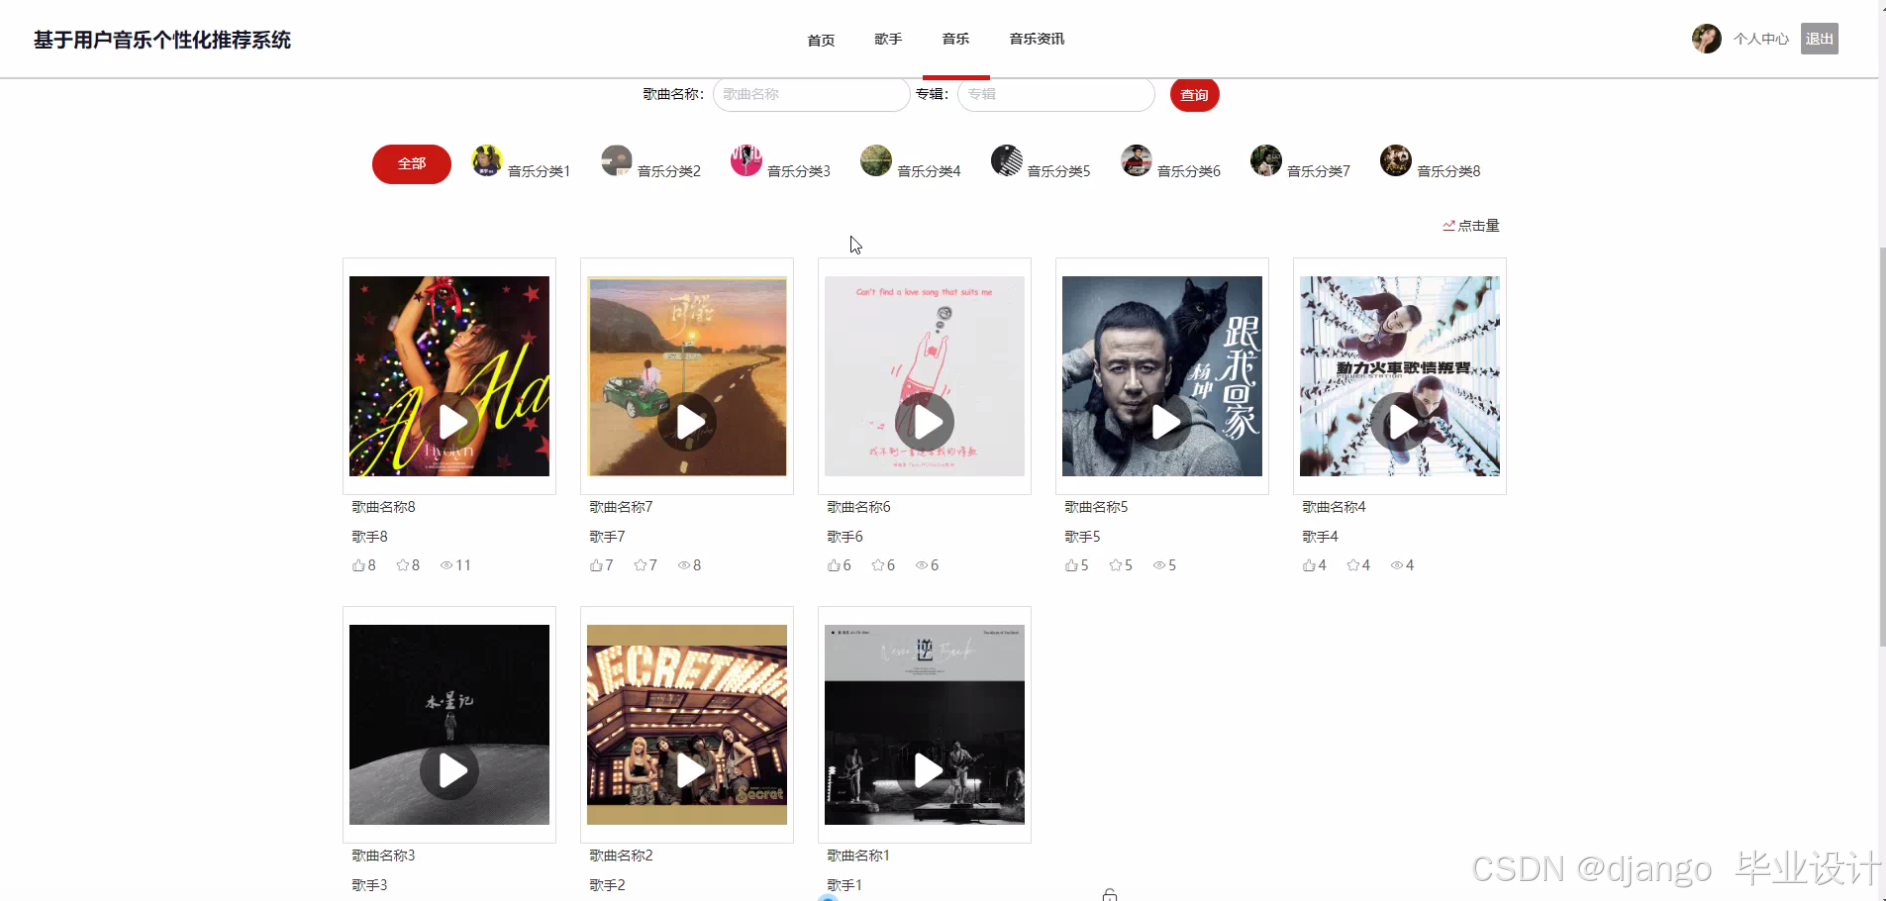
Task: Click the artist name 歌手4
Action: [x=1320, y=537]
